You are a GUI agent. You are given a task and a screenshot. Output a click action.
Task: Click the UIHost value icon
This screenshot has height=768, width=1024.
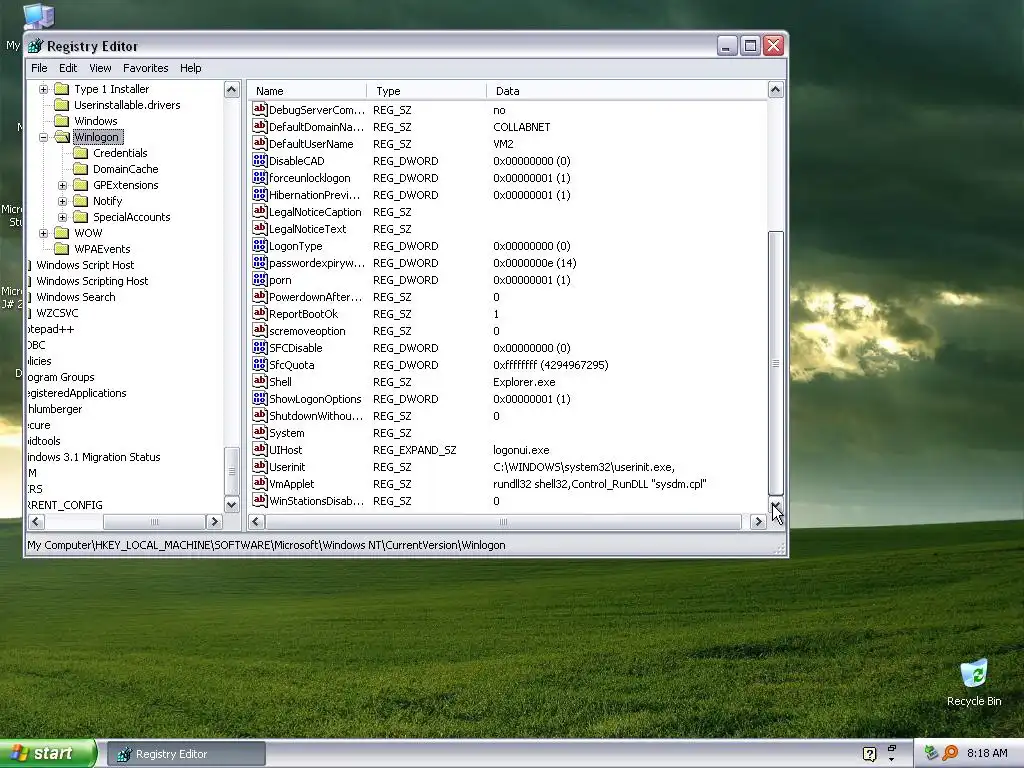259,449
